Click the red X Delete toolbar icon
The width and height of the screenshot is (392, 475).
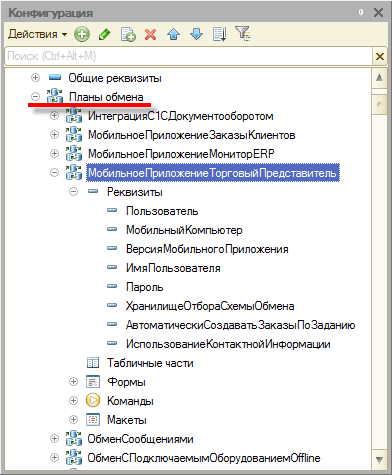pyautogui.click(x=151, y=34)
